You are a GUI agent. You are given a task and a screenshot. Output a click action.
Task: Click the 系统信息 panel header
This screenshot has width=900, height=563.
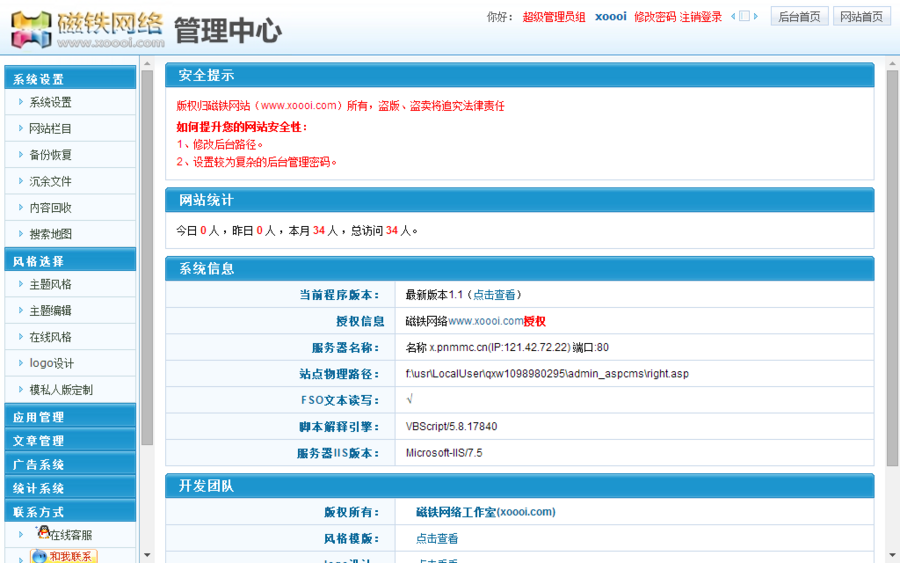[519, 269]
